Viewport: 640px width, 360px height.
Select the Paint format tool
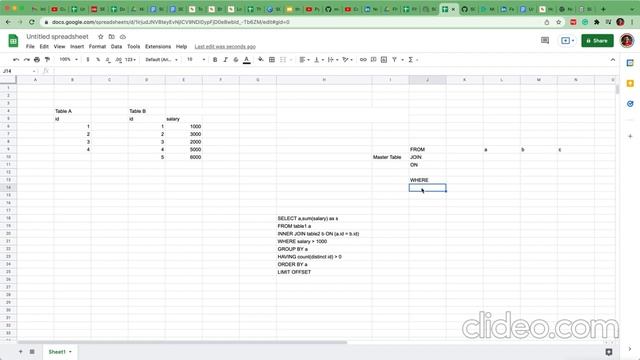tap(47, 60)
